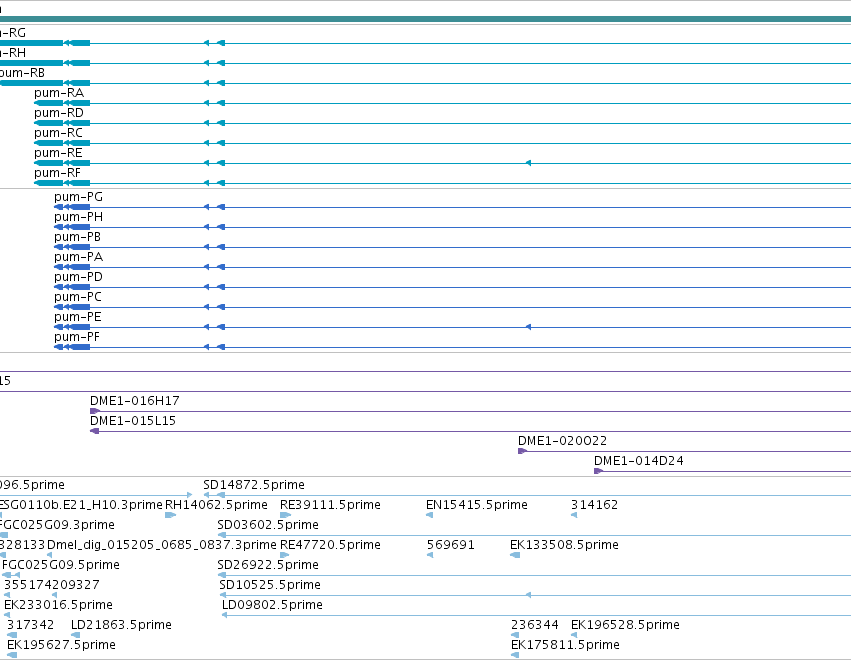Select the EK175811.5prime EST
This screenshot has height=660, width=851.
tap(565, 646)
